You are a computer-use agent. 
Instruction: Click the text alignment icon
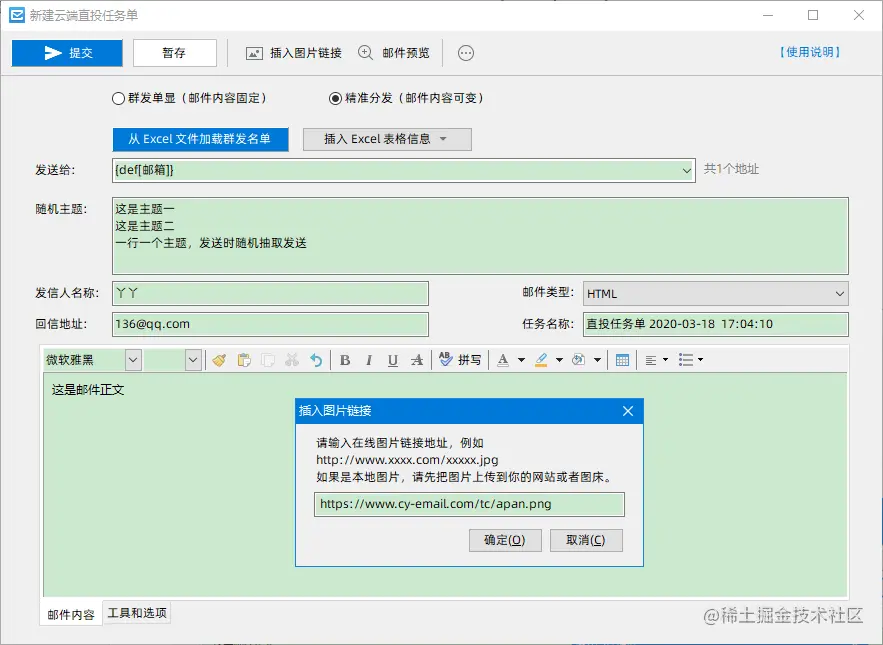point(651,360)
